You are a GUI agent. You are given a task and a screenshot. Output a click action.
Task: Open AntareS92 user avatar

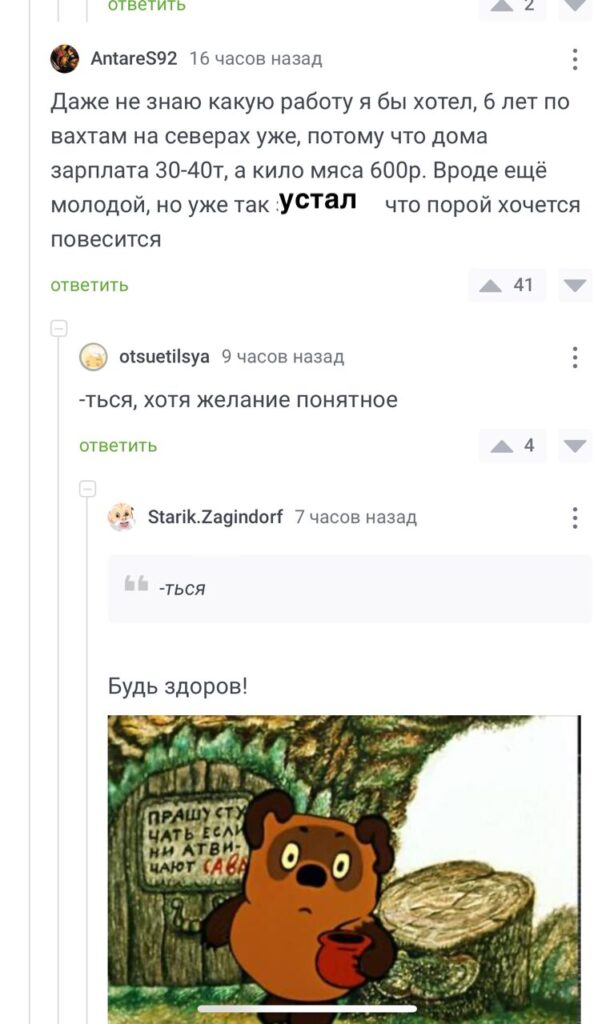65,59
